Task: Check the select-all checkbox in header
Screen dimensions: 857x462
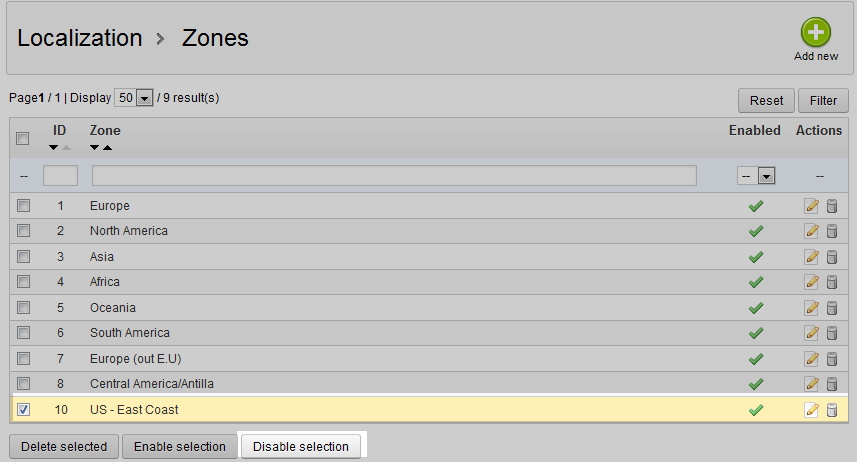Action: (23, 139)
